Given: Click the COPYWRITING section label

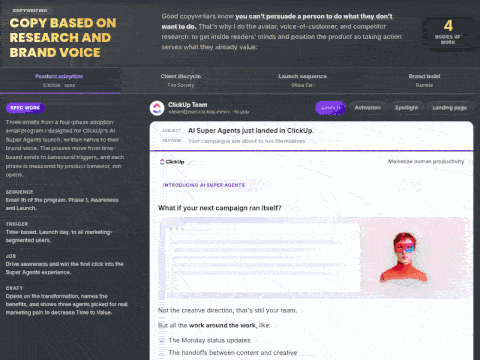Looking at the screenshot, I should point(30,10).
